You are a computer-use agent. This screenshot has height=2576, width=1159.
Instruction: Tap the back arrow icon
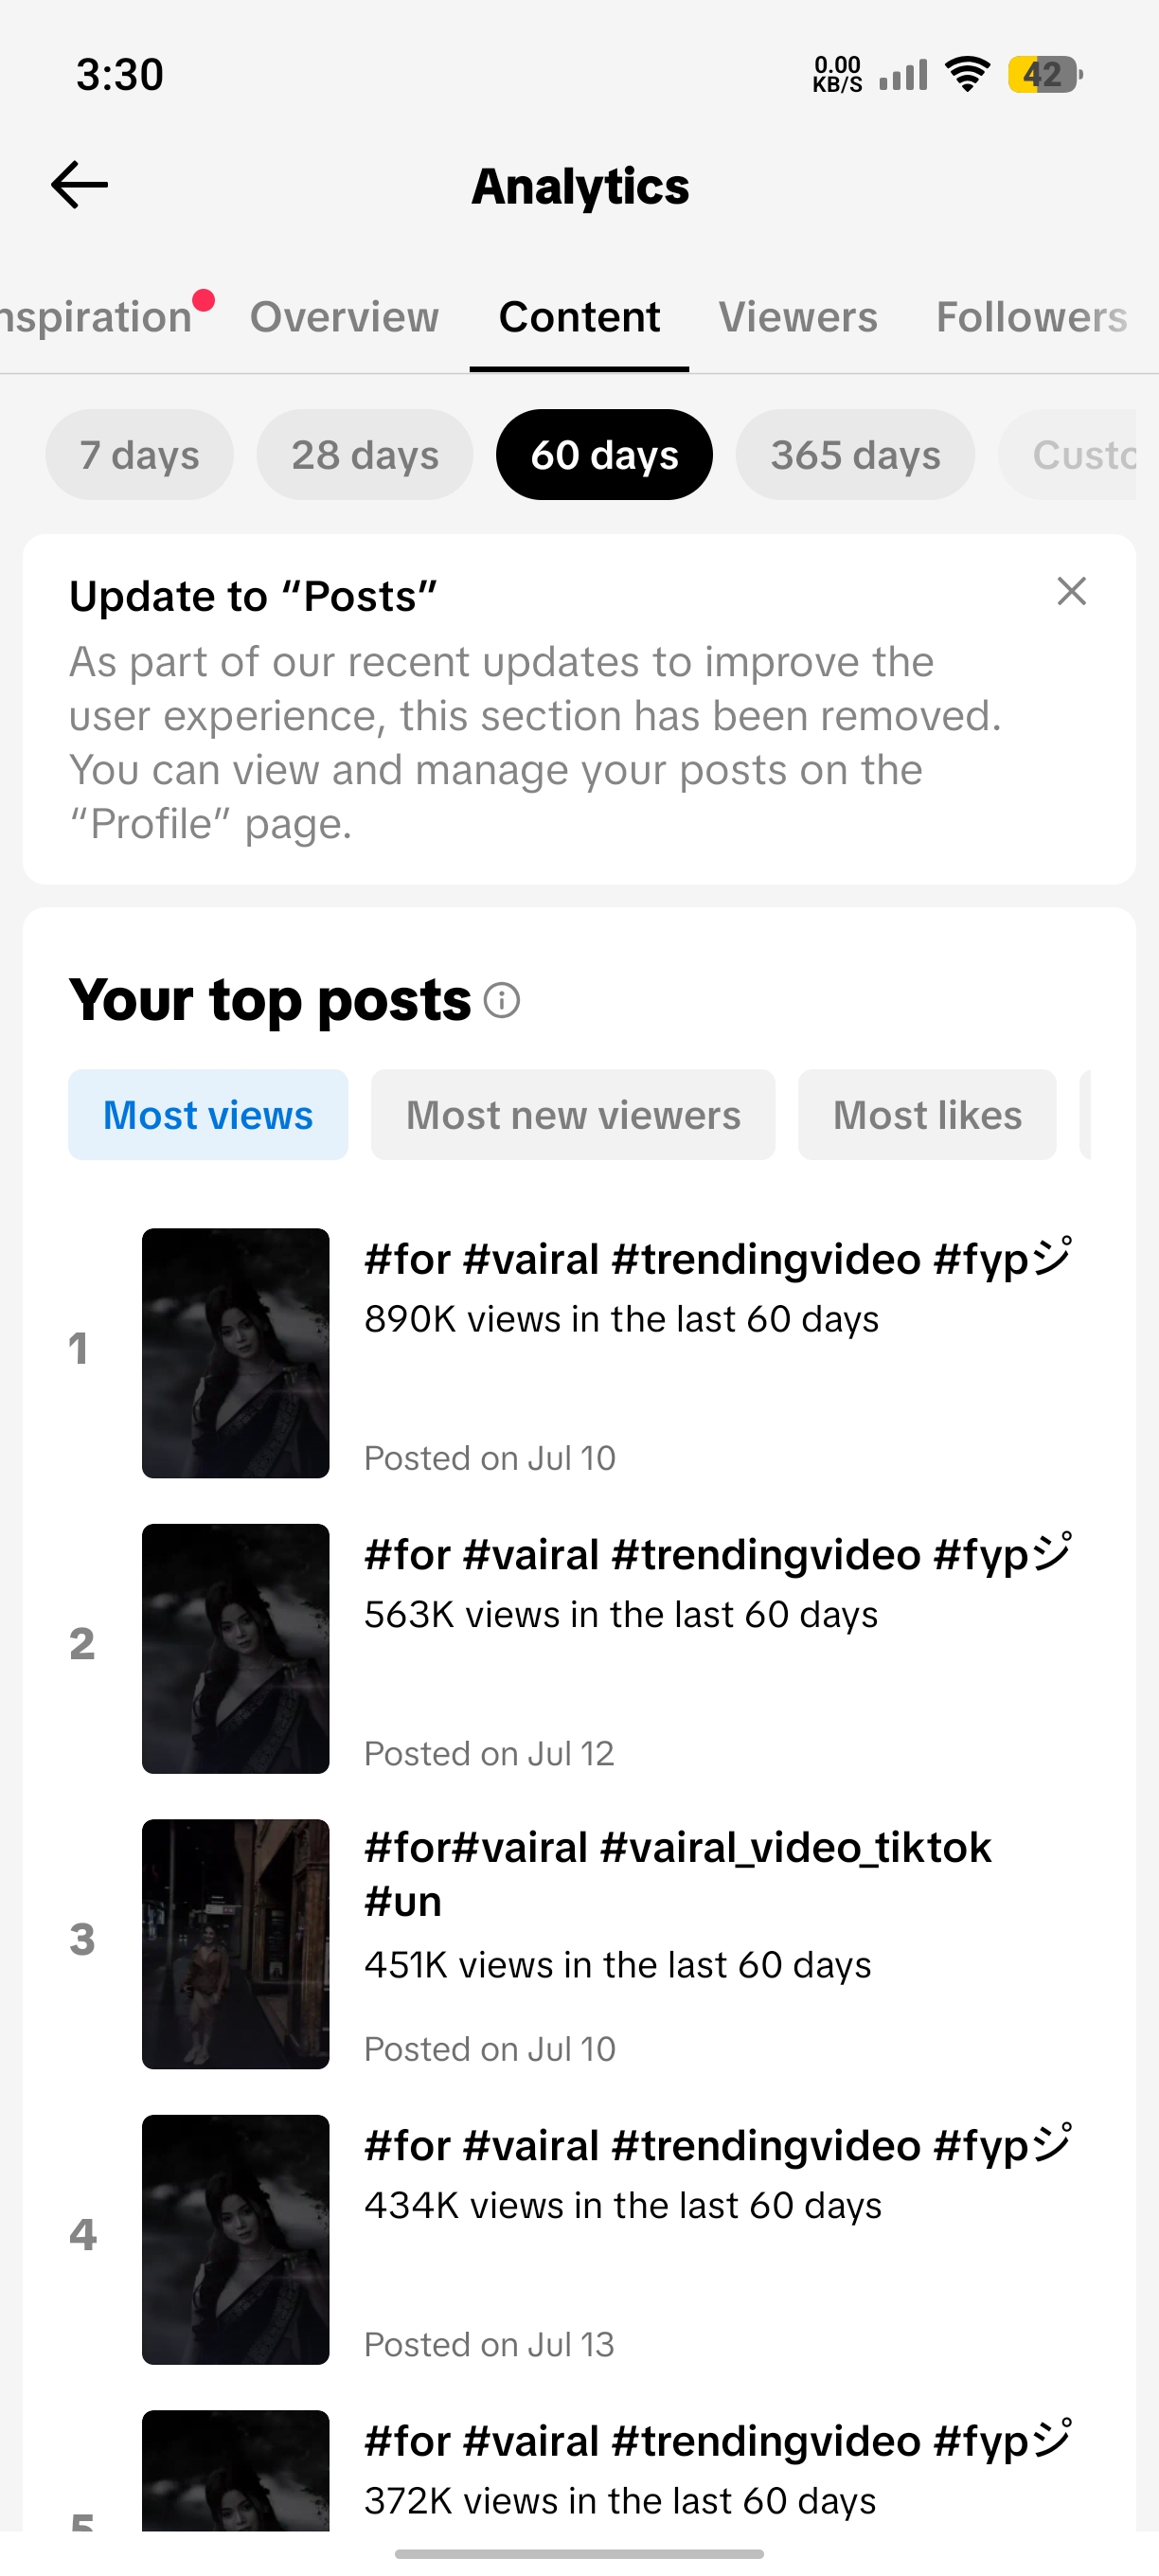(x=79, y=185)
